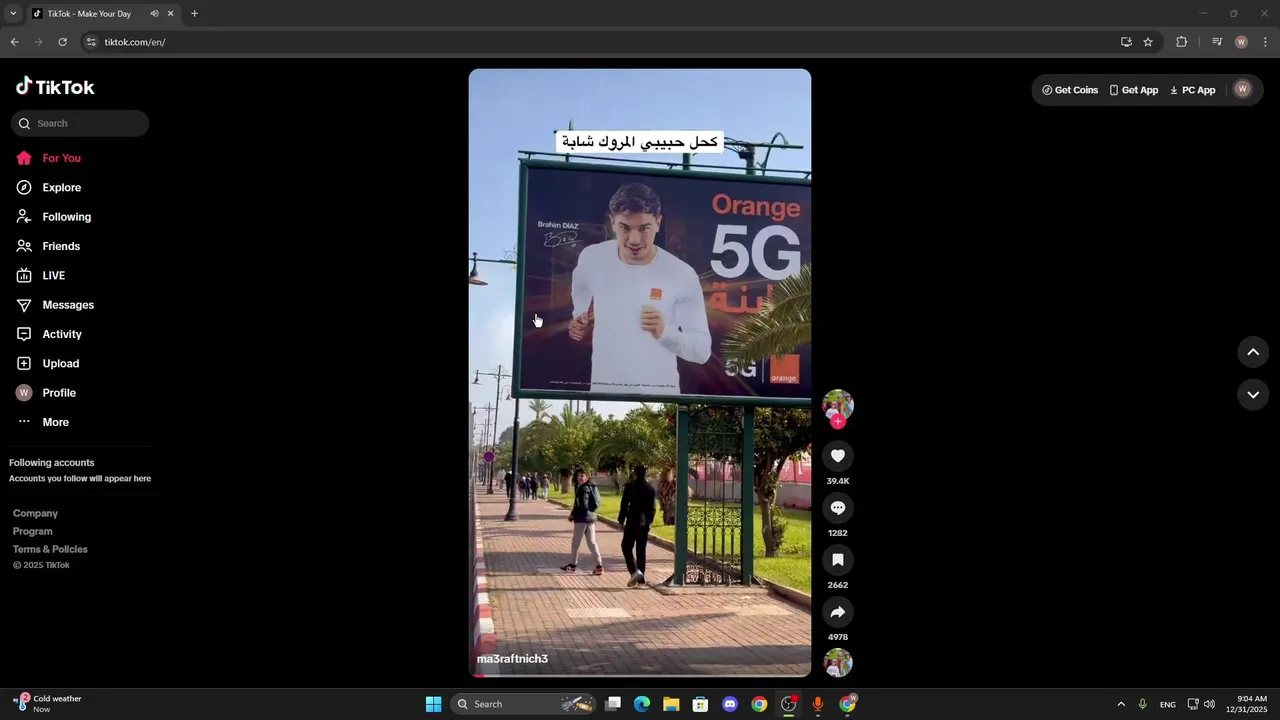The width and height of the screenshot is (1280, 720).
Task: View site information icon in the address bar
Action: click(x=91, y=42)
